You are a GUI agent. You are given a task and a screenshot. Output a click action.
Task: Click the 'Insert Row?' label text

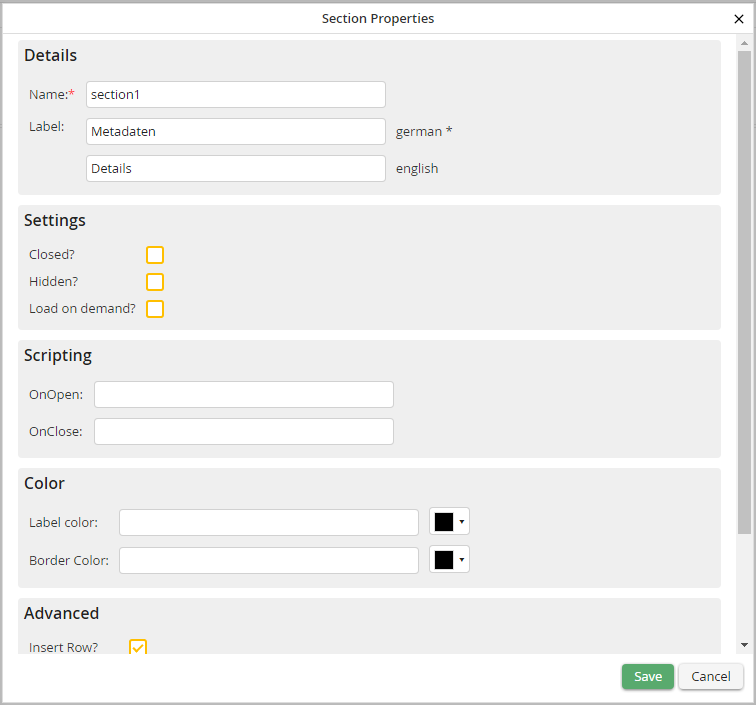click(64, 647)
